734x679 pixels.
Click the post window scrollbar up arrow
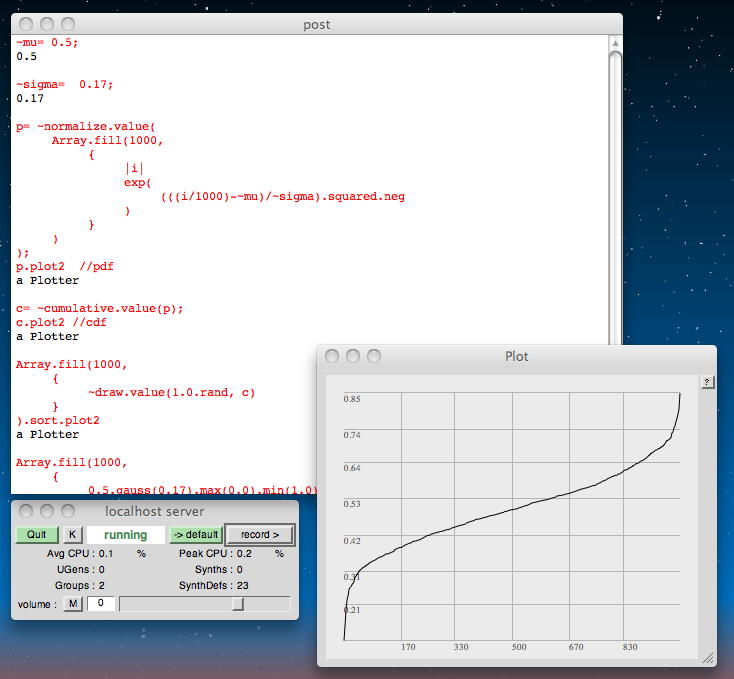tap(615, 42)
